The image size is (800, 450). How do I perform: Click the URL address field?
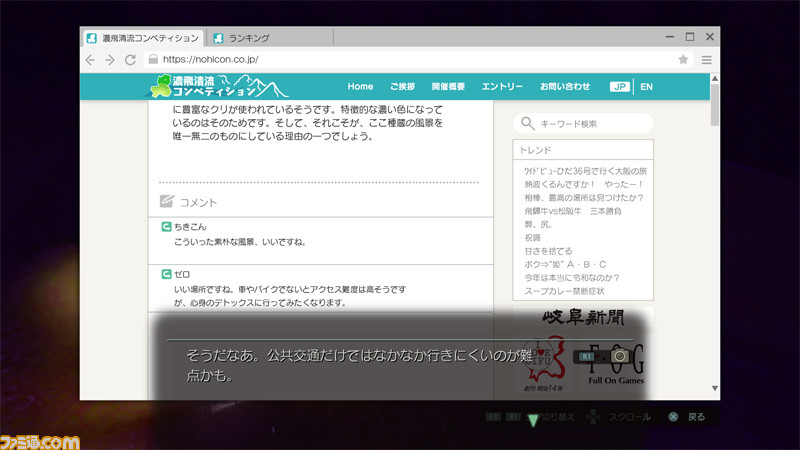point(416,59)
